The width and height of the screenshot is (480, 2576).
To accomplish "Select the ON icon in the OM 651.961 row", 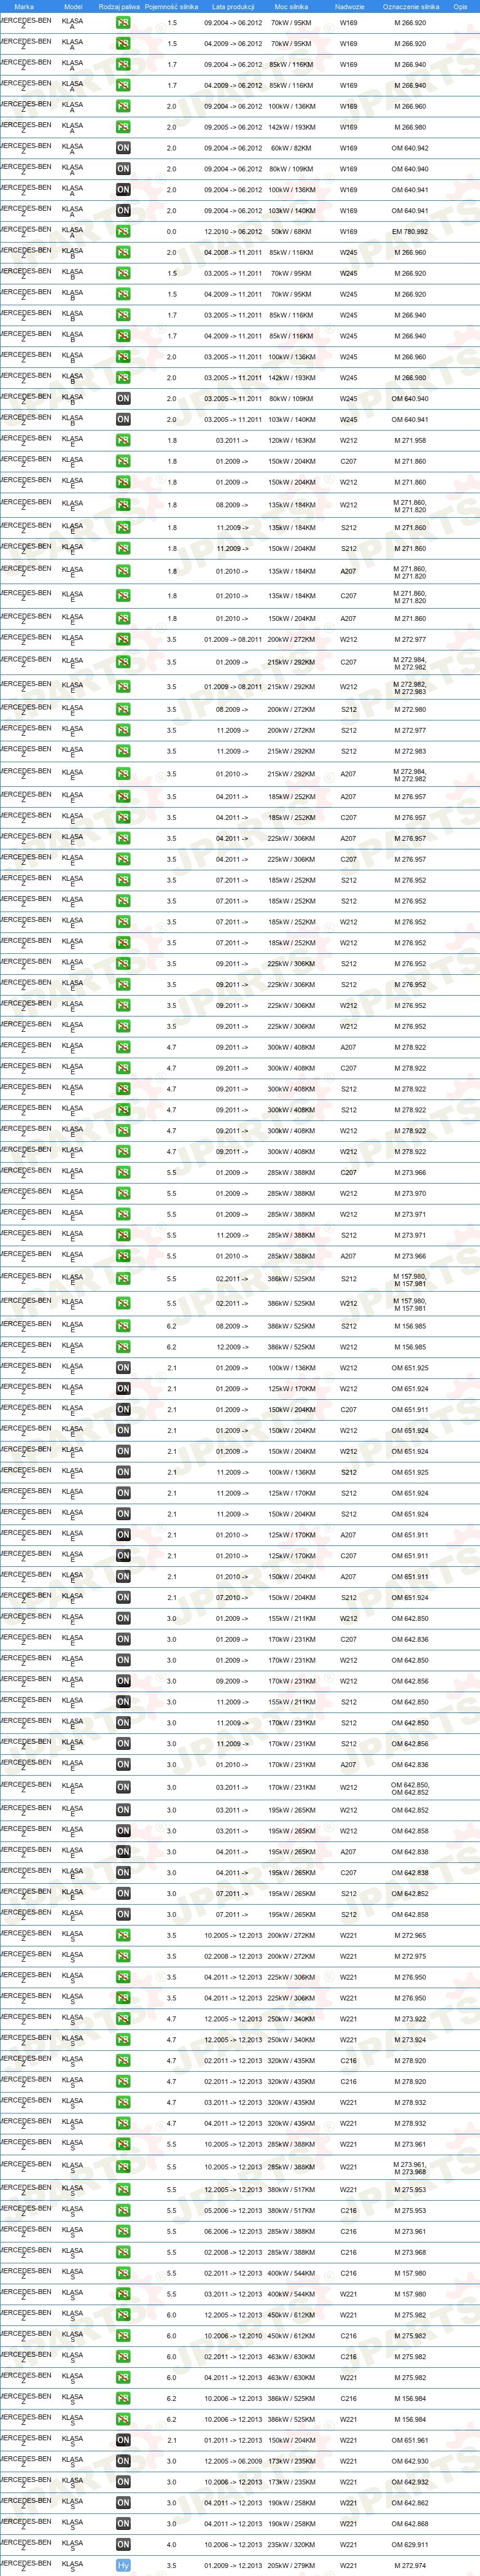I will coord(123,2440).
